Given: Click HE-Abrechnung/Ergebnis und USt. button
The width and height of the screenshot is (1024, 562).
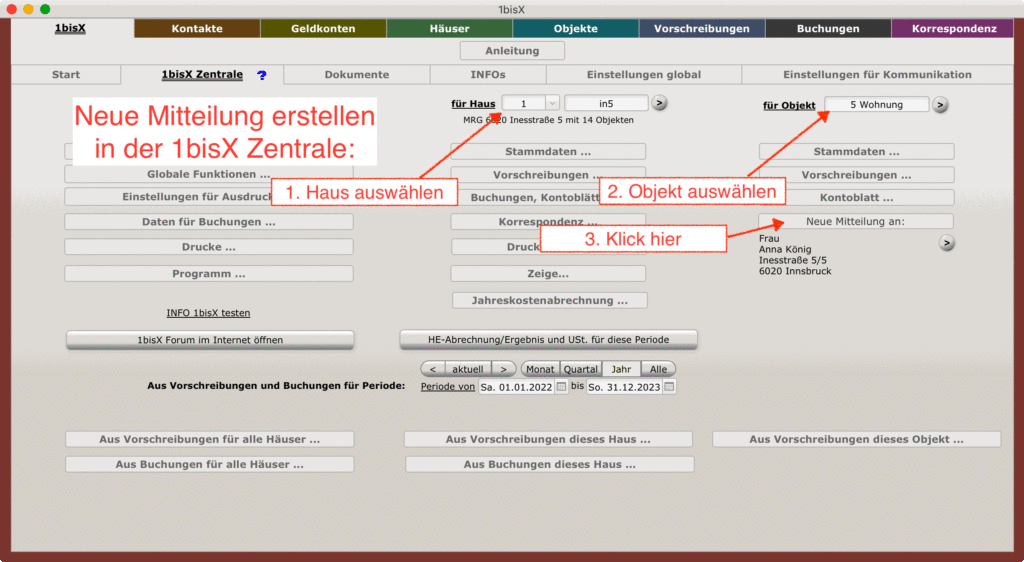Looking at the screenshot, I should [548, 339].
